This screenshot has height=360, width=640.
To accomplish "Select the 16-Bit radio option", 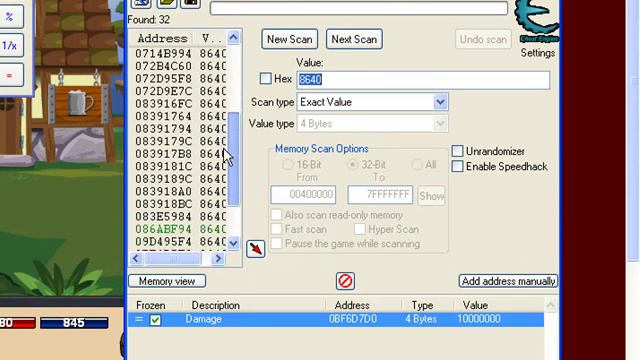I will (288, 164).
